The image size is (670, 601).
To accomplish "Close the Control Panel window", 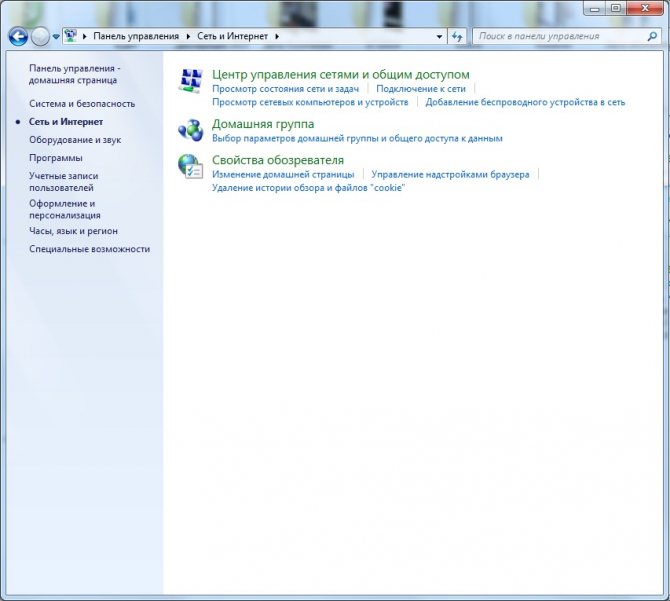I will [x=645, y=8].
